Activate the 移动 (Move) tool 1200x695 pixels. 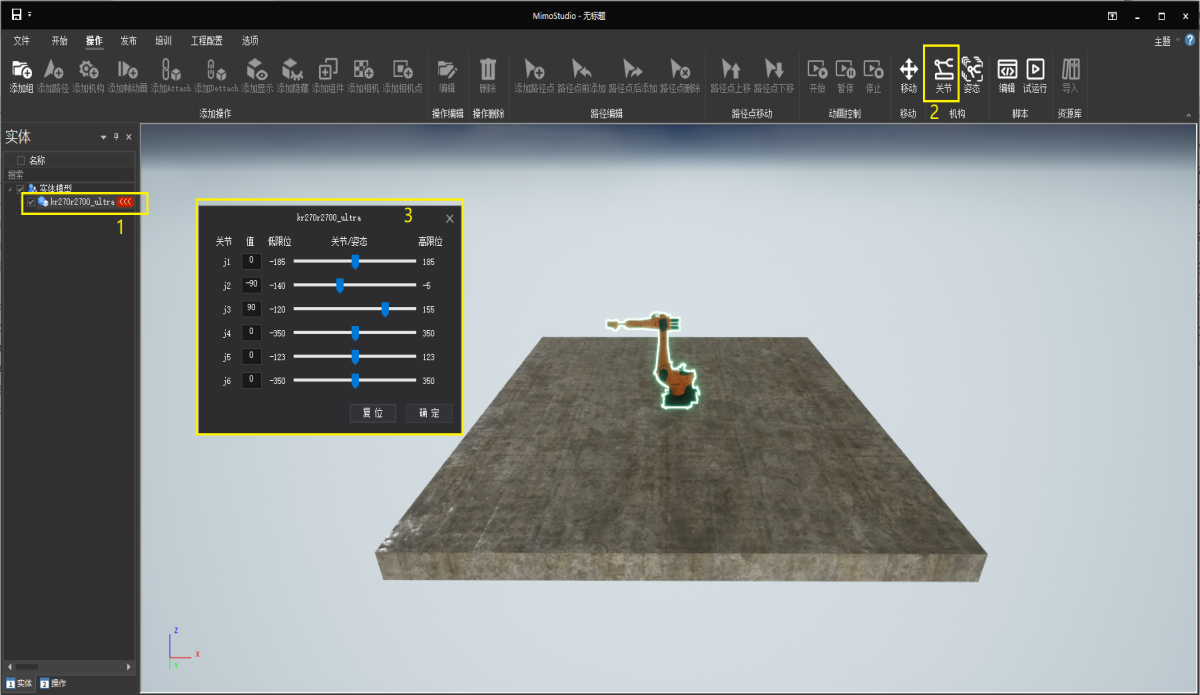point(908,70)
